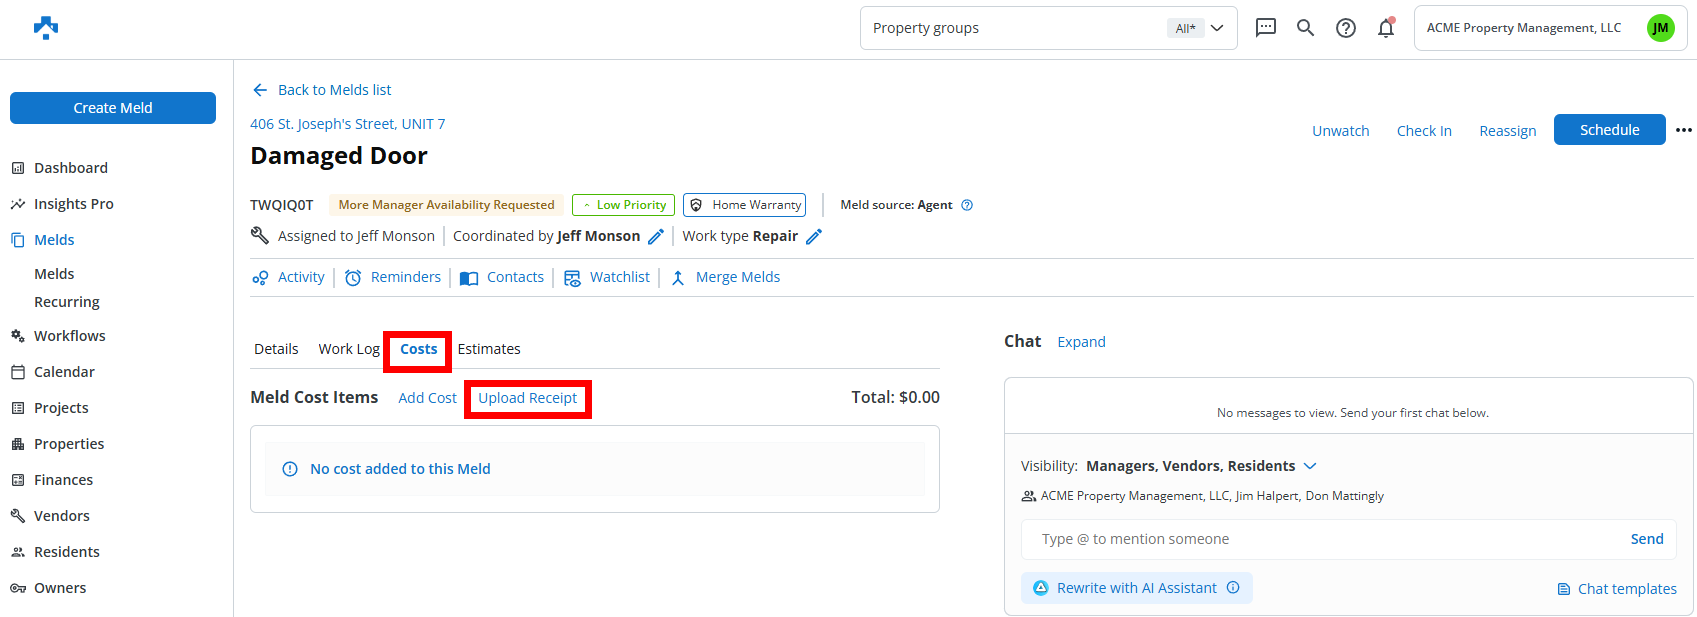The height and width of the screenshot is (617, 1697).
Task: Switch to the Estimates tab
Action: point(489,349)
